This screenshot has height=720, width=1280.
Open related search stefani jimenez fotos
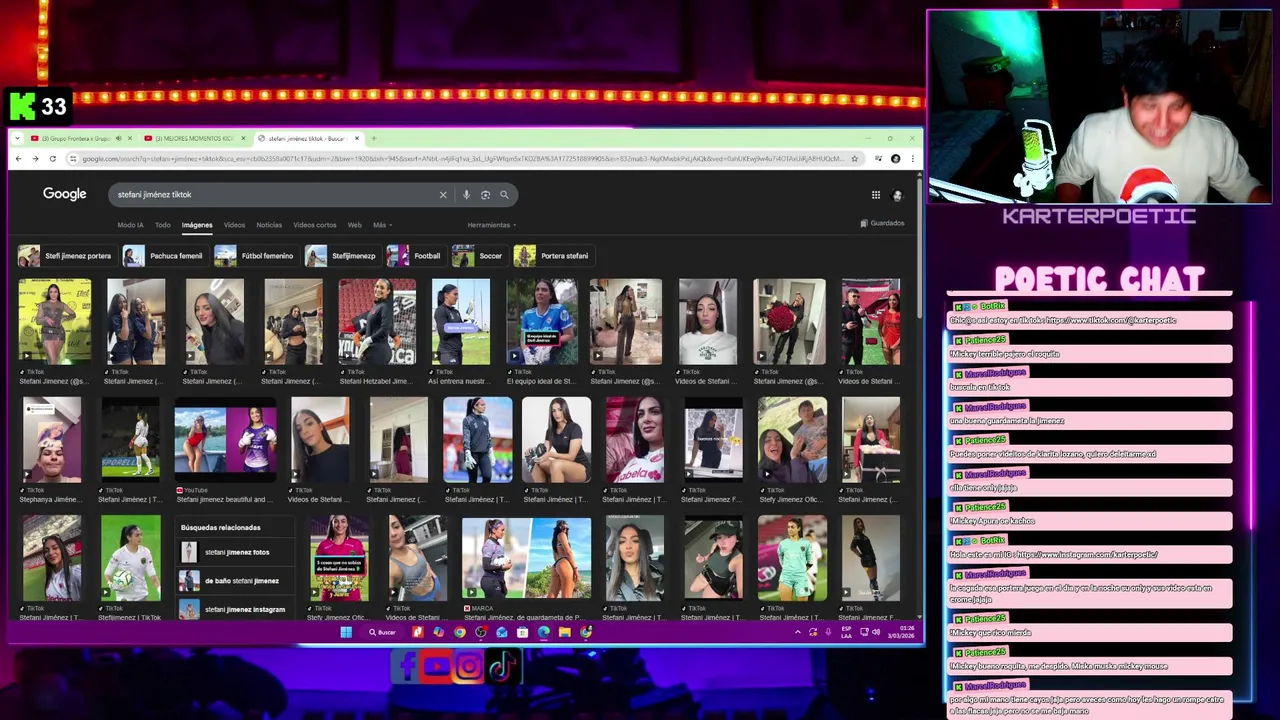point(235,552)
